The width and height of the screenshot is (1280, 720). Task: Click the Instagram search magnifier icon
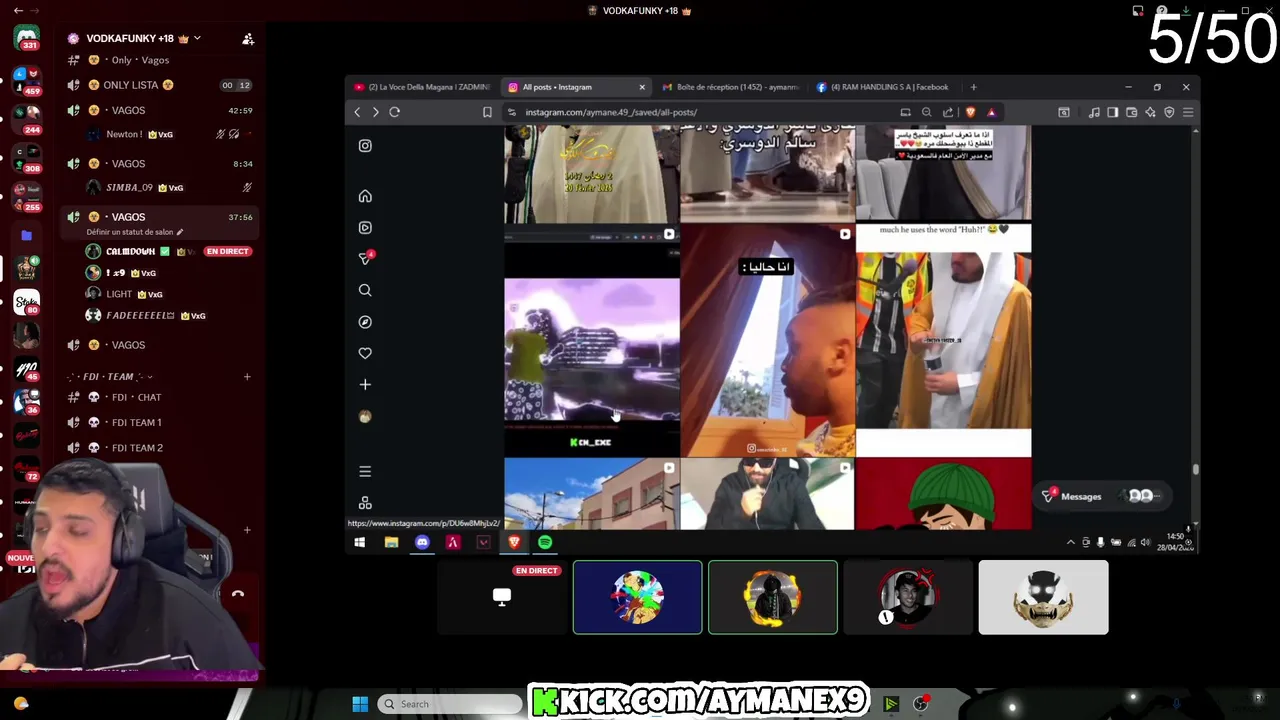coord(365,290)
